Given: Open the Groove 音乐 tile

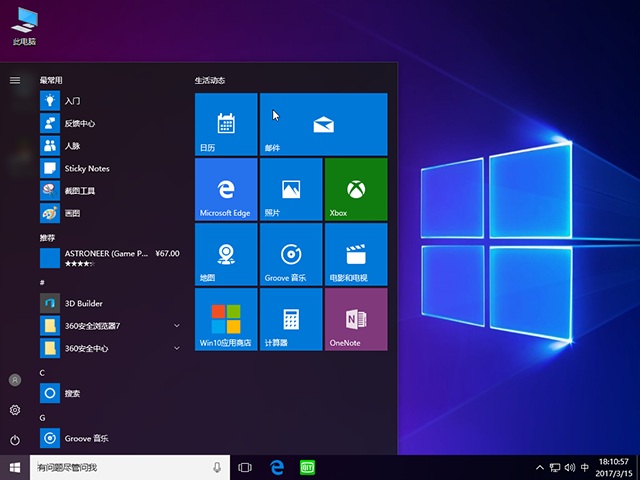Looking at the screenshot, I should (x=291, y=254).
